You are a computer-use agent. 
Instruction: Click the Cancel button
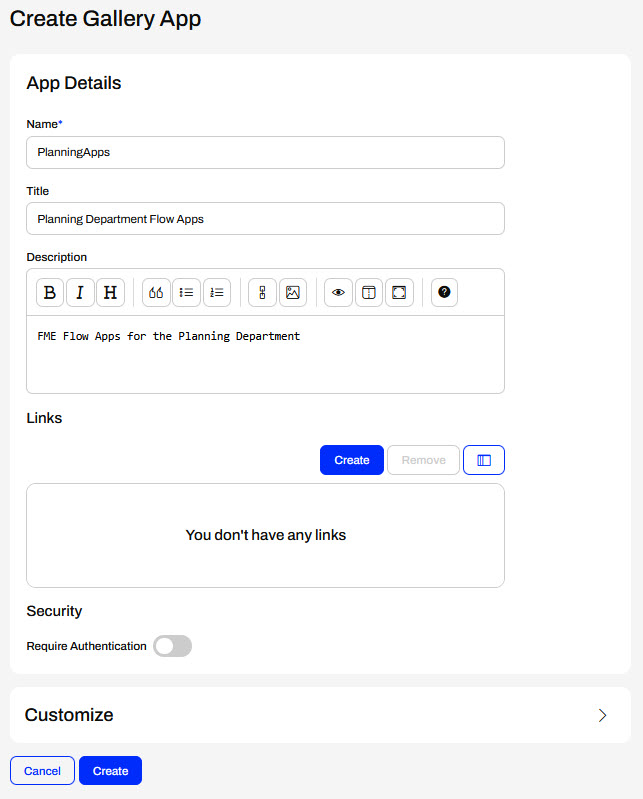[42, 771]
